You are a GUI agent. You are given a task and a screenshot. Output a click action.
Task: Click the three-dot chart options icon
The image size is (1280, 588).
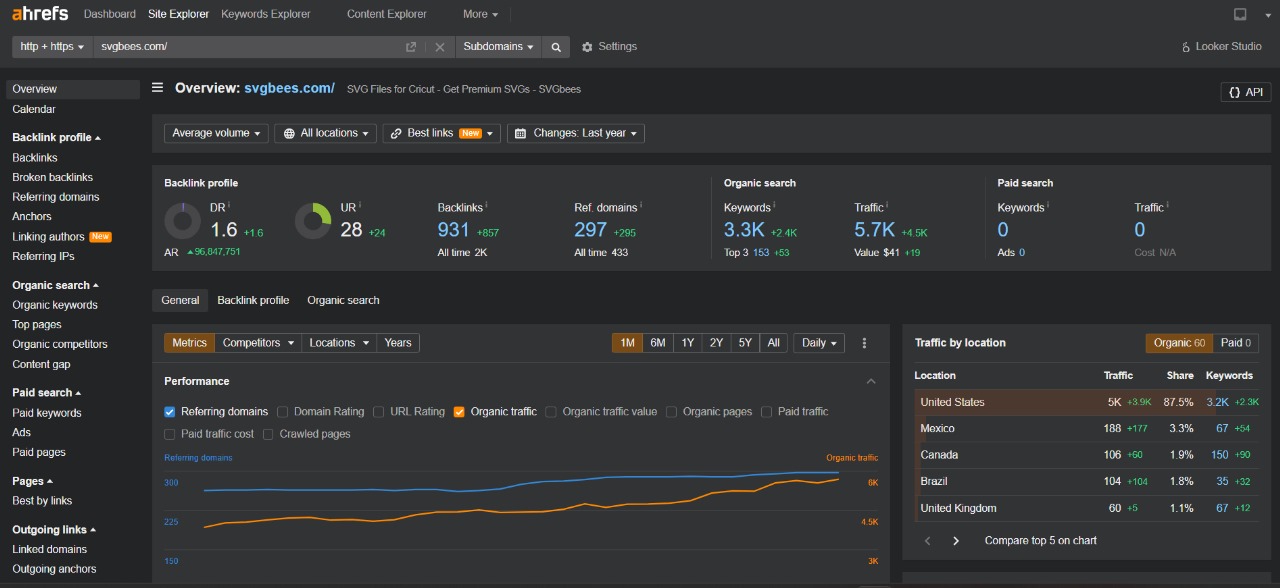coord(864,343)
